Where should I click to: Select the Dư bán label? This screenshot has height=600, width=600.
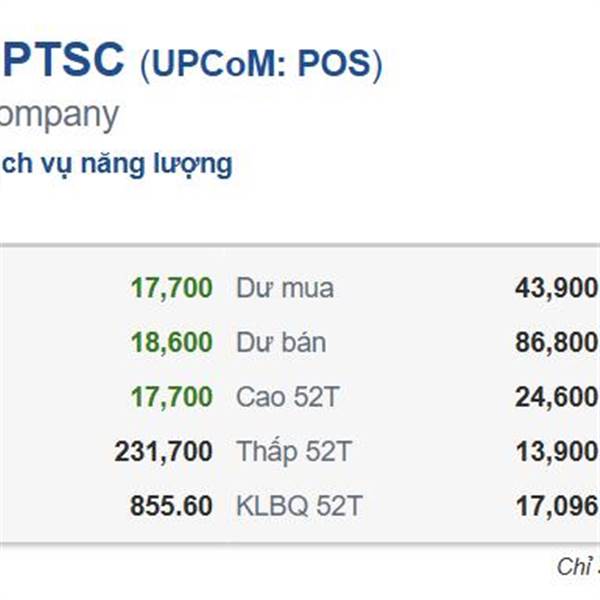click(281, 343)
